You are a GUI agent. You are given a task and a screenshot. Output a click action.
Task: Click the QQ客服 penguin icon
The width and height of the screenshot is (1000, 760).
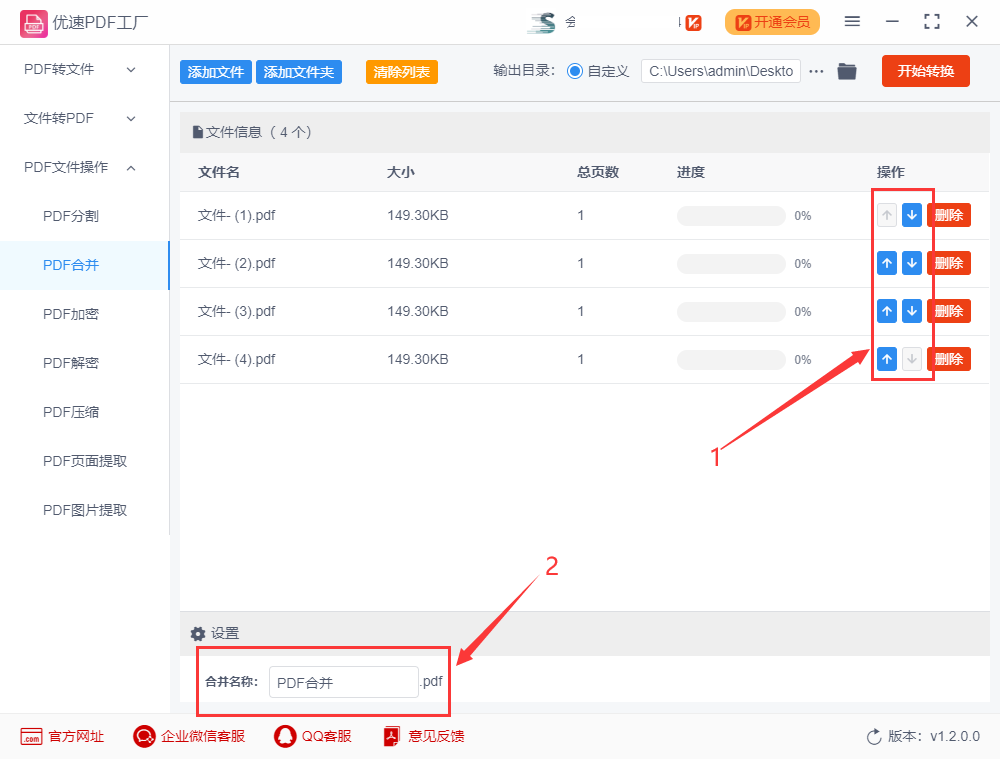[285, 736]
